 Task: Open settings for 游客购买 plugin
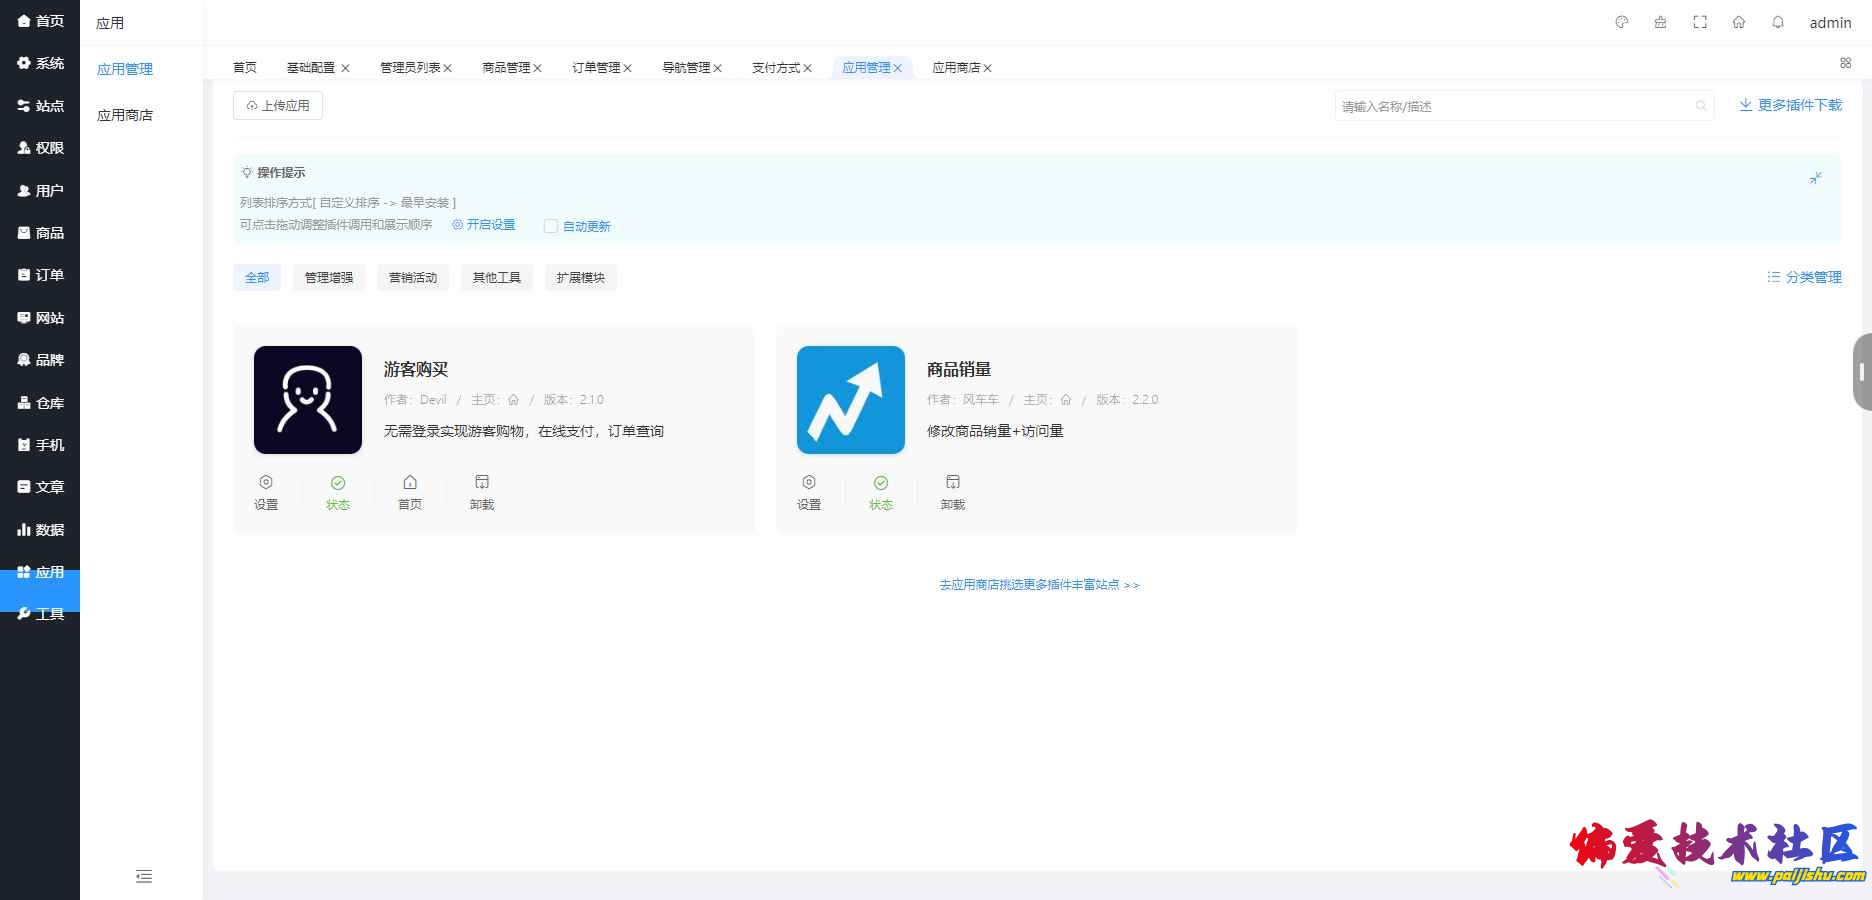pyautogui.click(x=266, y=492)
